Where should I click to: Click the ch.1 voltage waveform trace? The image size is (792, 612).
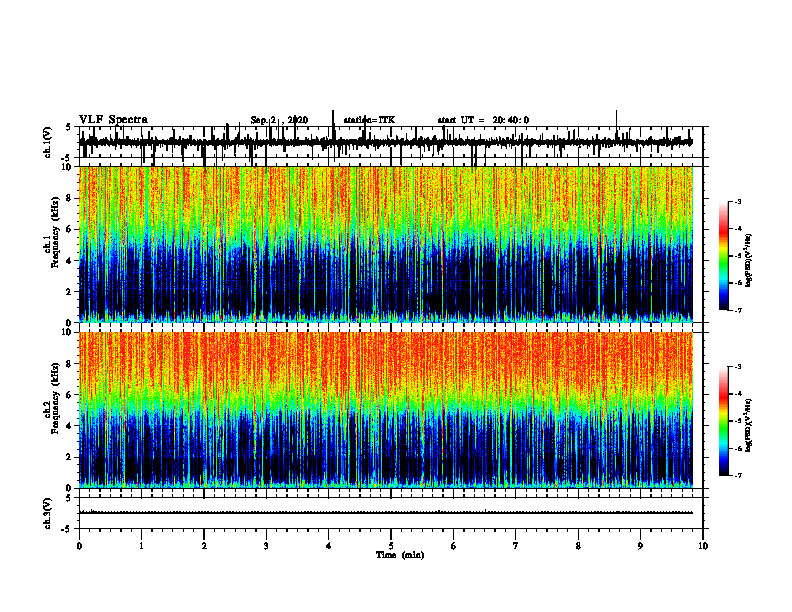point(386,142)
